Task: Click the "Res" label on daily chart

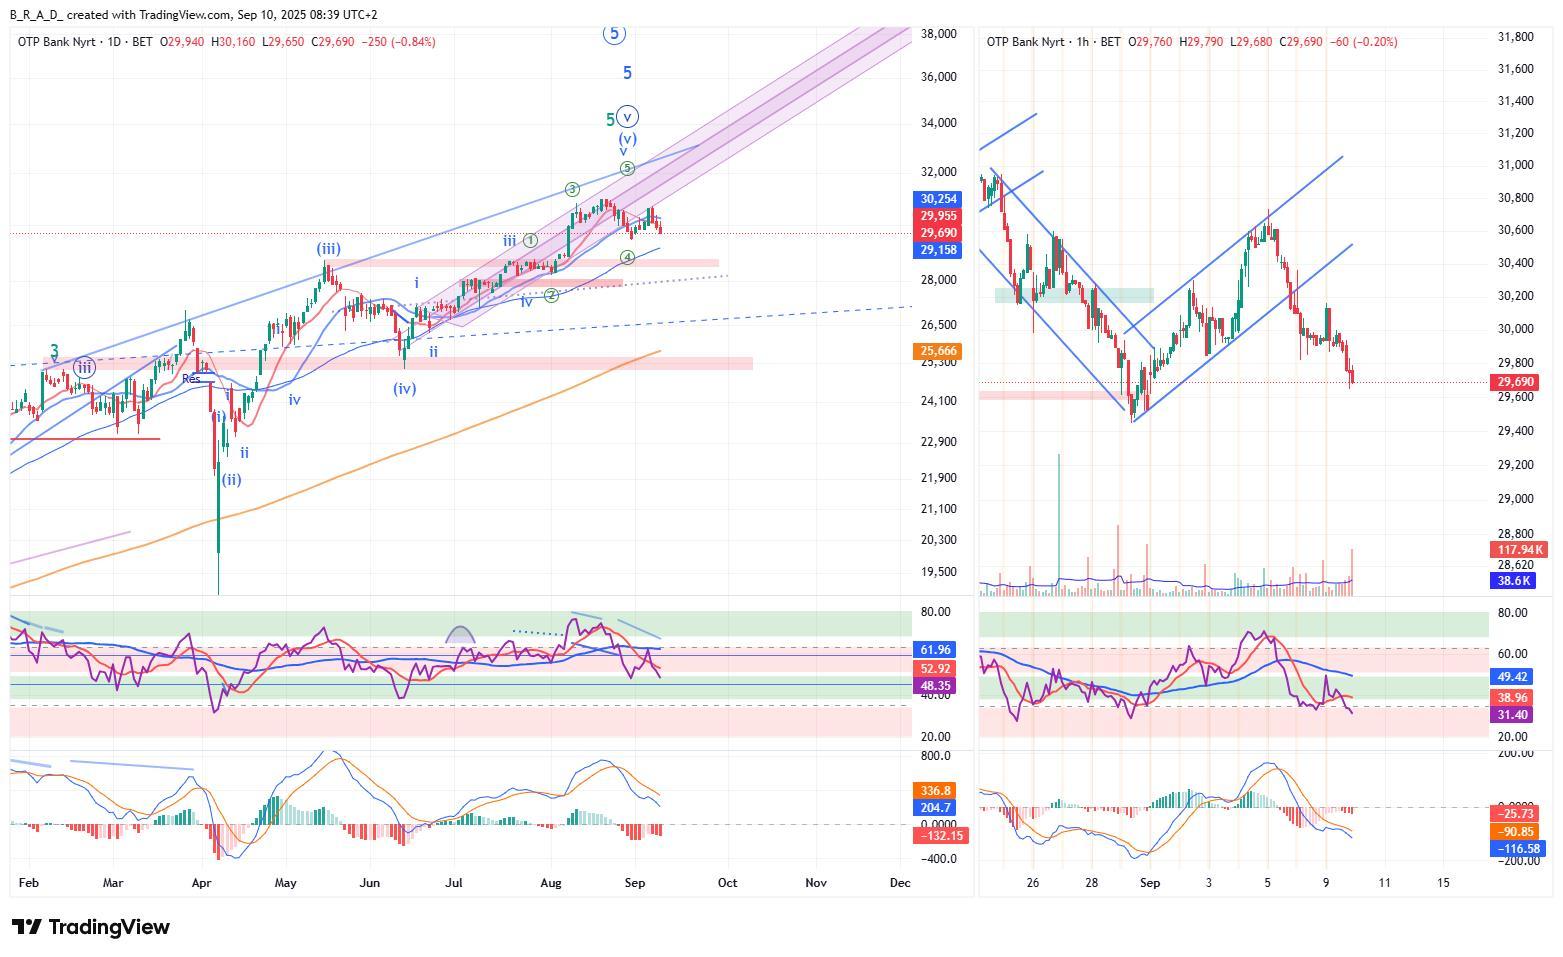Action: pyautogui.click(x=191, y=378)
